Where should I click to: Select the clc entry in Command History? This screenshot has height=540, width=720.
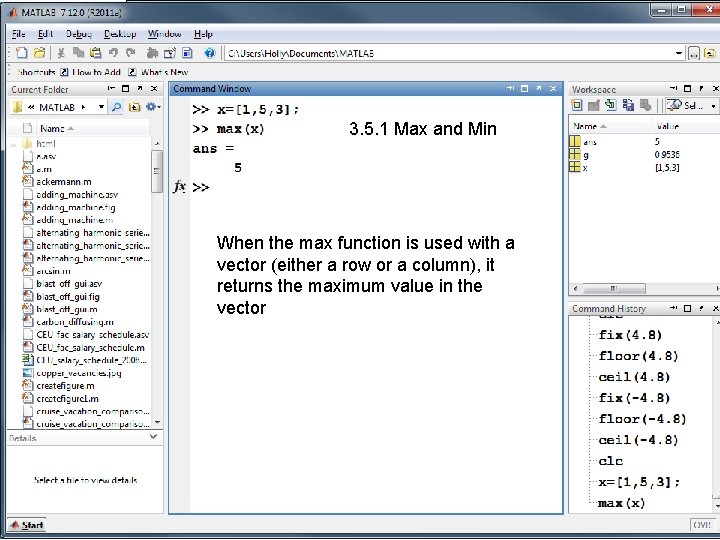click(x=611, y=461)
